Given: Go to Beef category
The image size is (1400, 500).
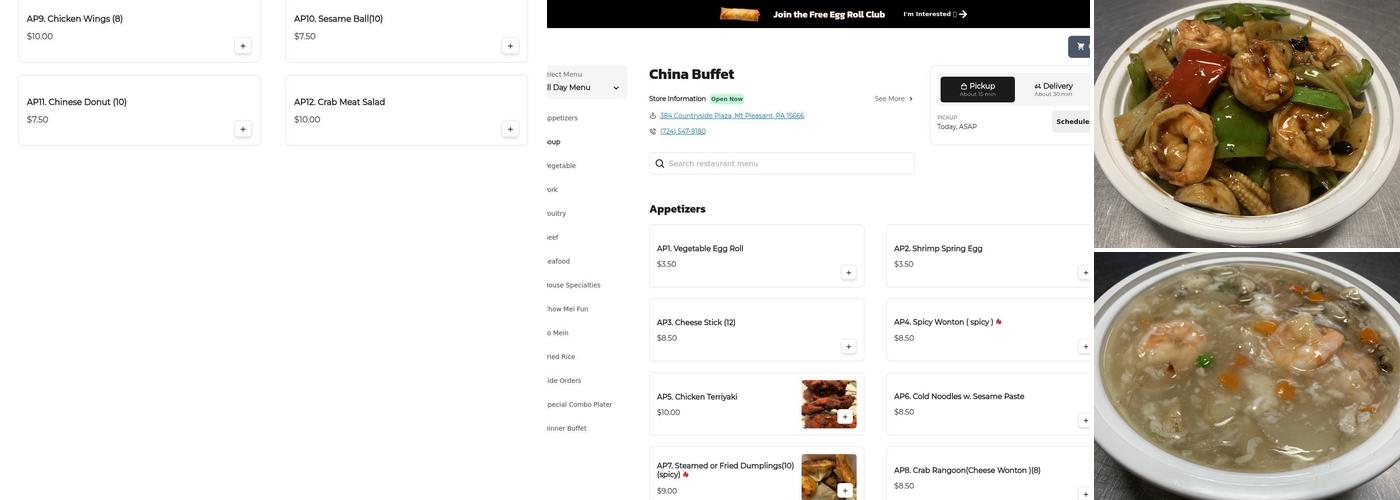Looking at the screenshot, I should [x=553, y=238].
